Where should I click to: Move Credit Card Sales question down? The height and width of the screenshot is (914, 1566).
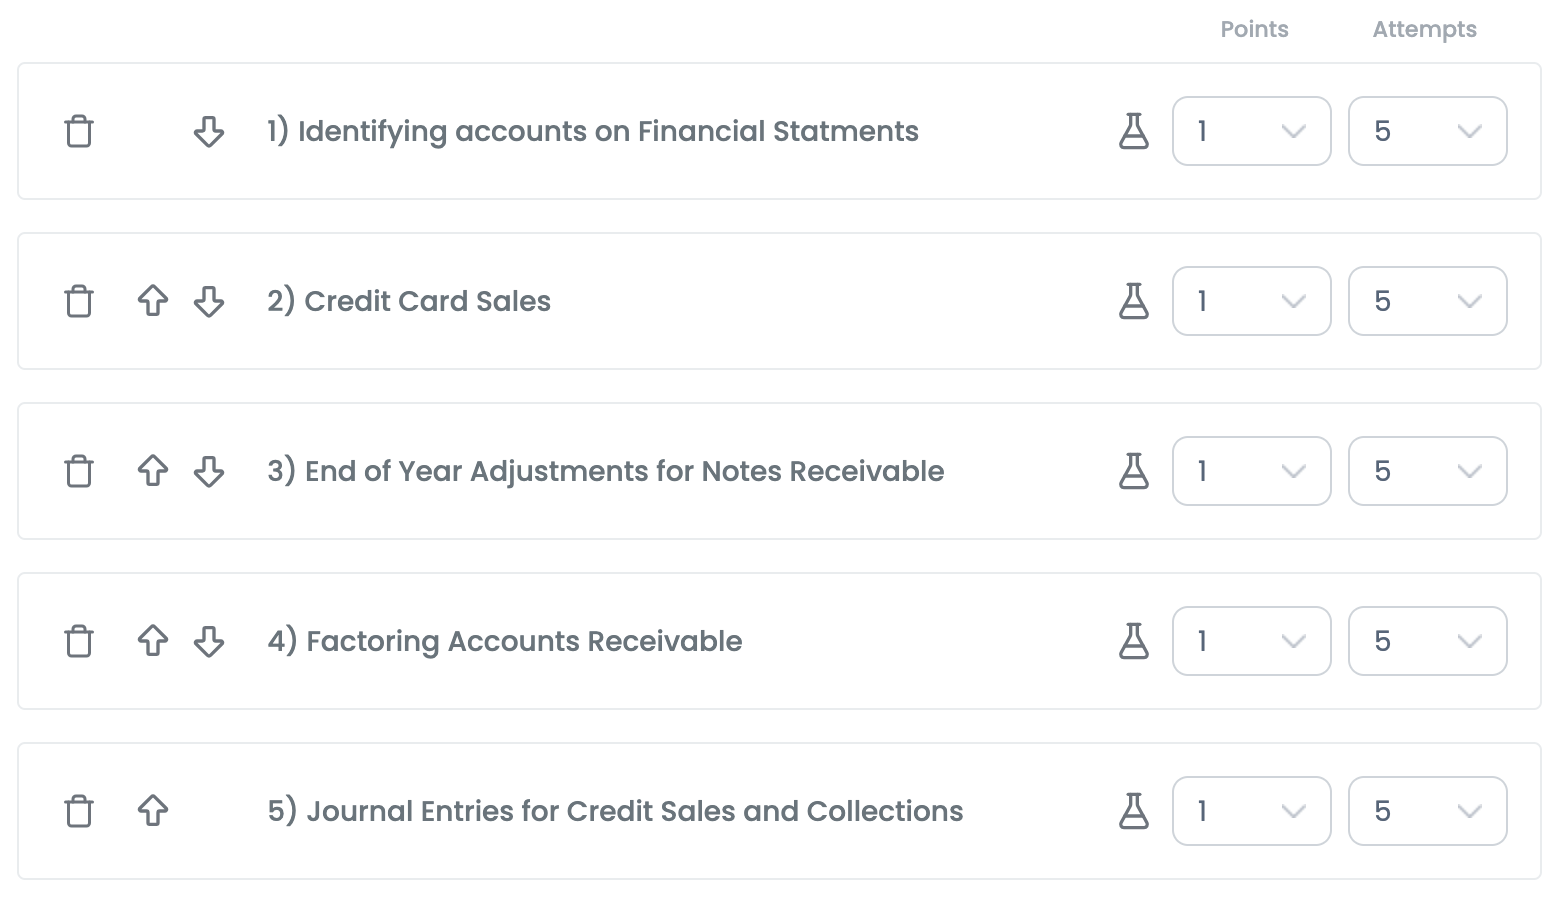(x=208, y=301)
